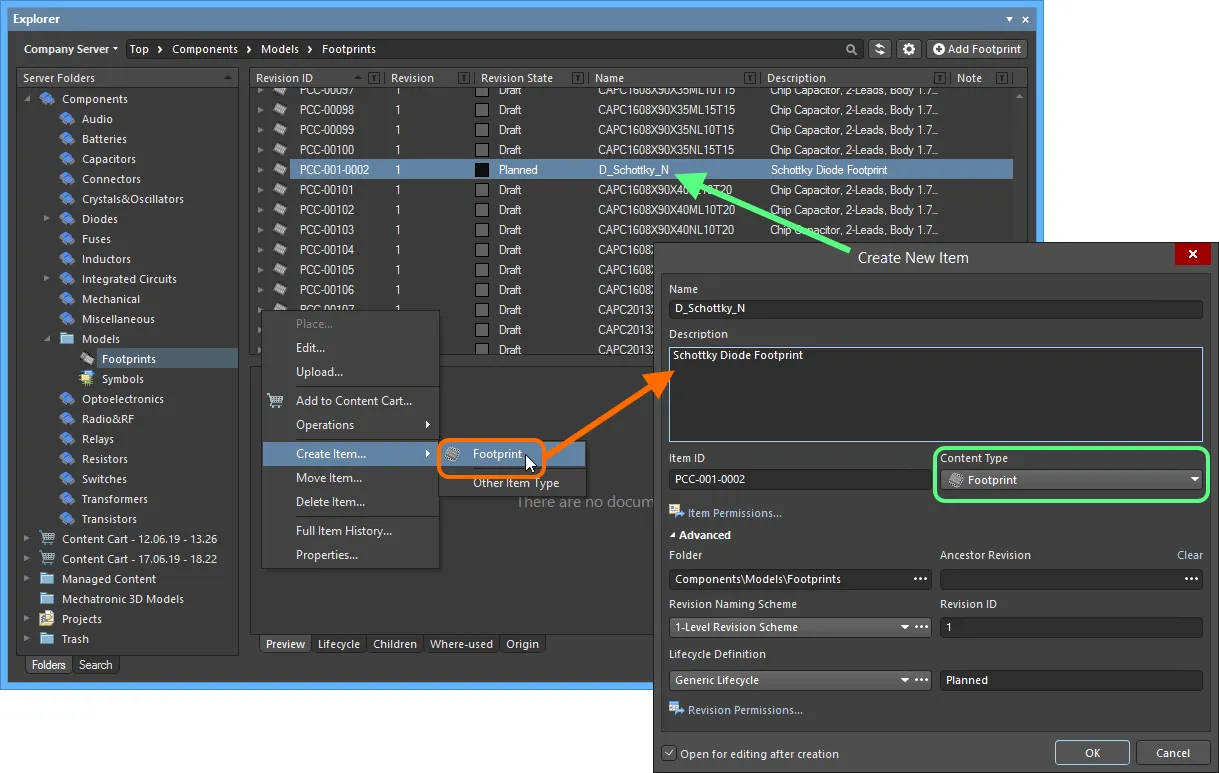
Task: Collapse the Models folder
Action: [x=47, y=339]
